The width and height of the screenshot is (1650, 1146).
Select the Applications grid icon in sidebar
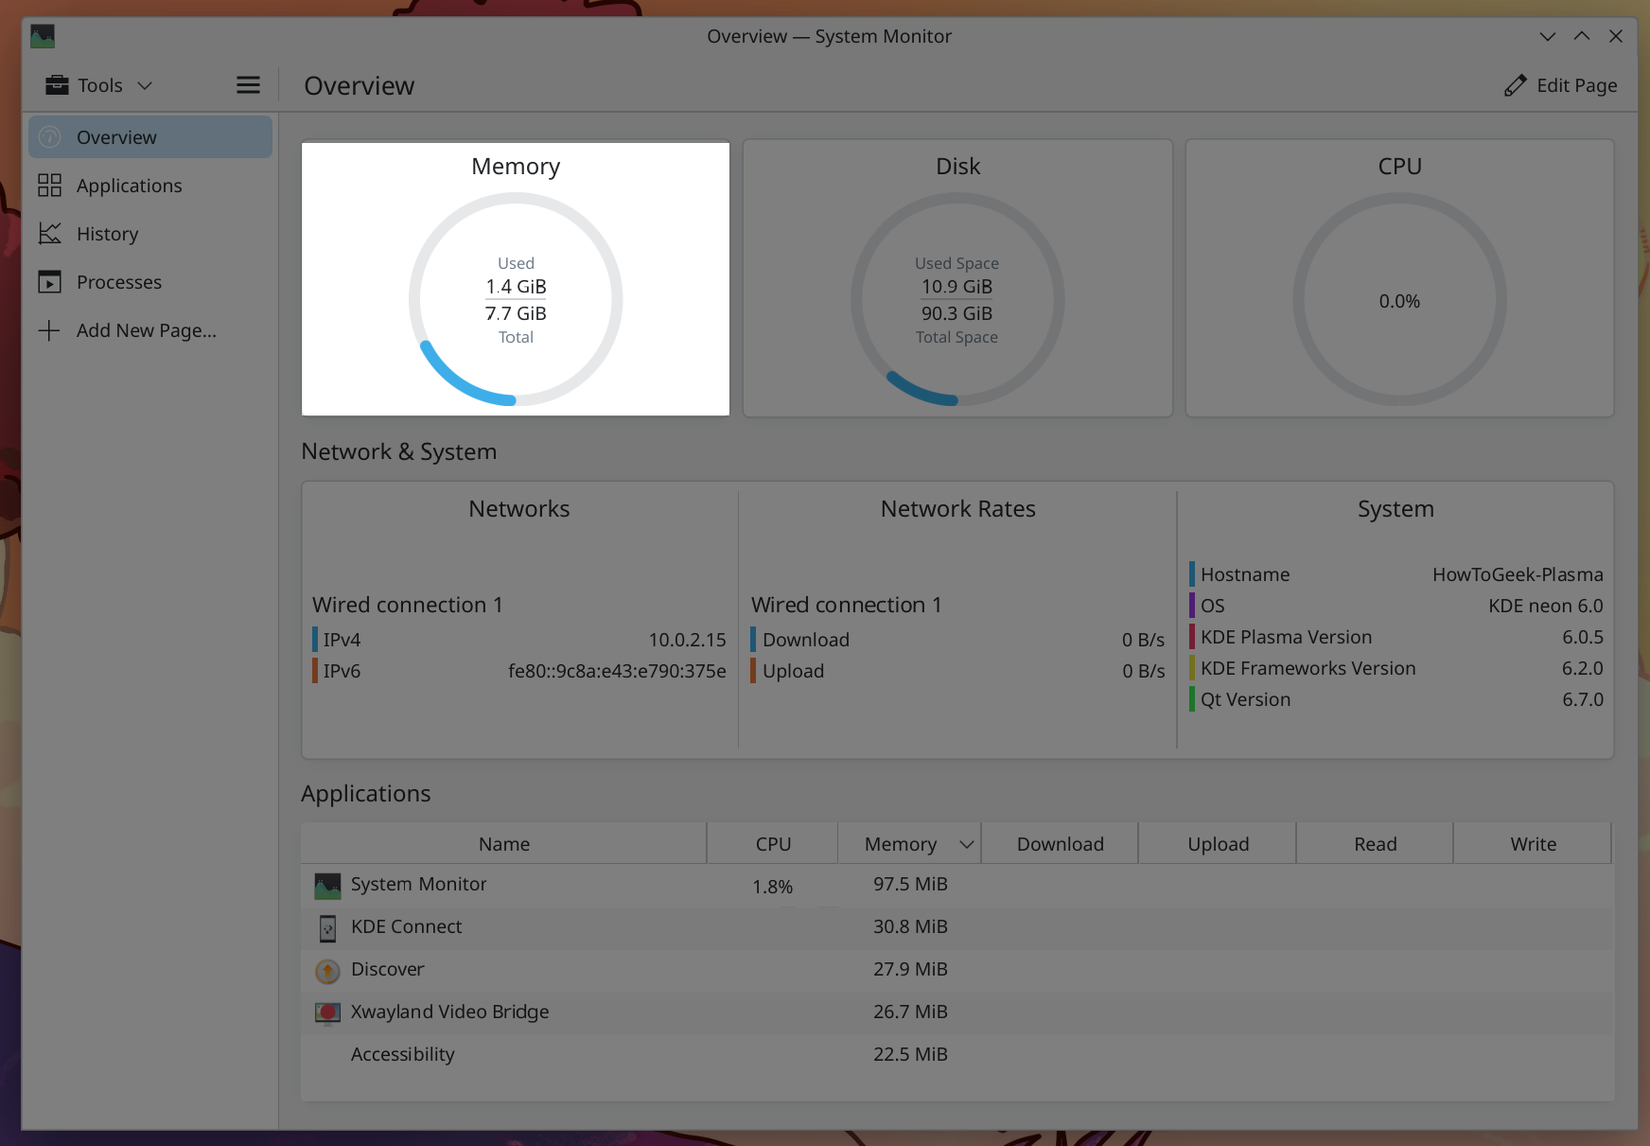[x=49, y=185]
